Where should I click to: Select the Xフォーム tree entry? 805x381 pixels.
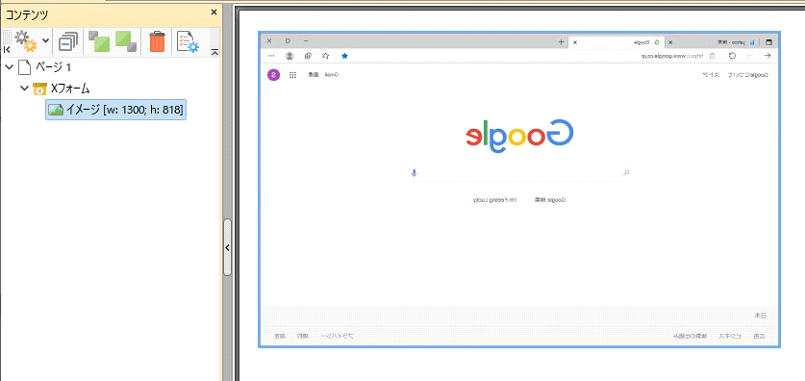click(70, 88)
